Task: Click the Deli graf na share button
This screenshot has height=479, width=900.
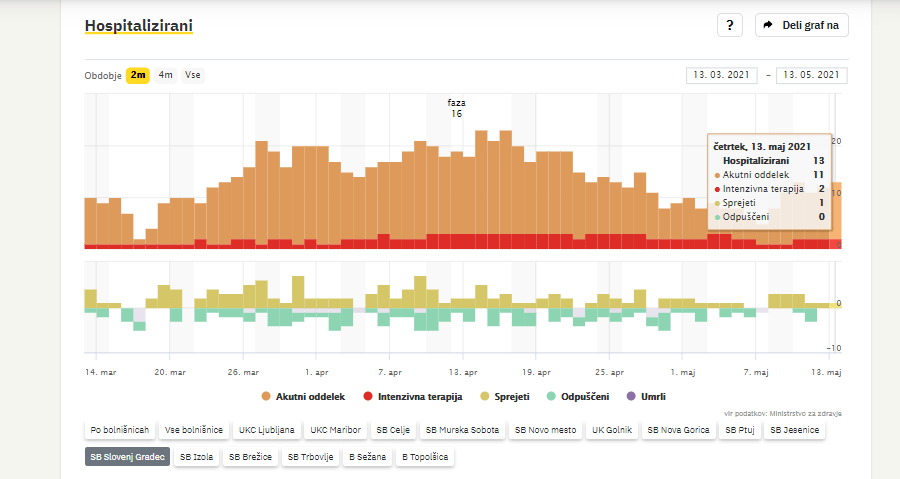Action: tap(801, 26)
